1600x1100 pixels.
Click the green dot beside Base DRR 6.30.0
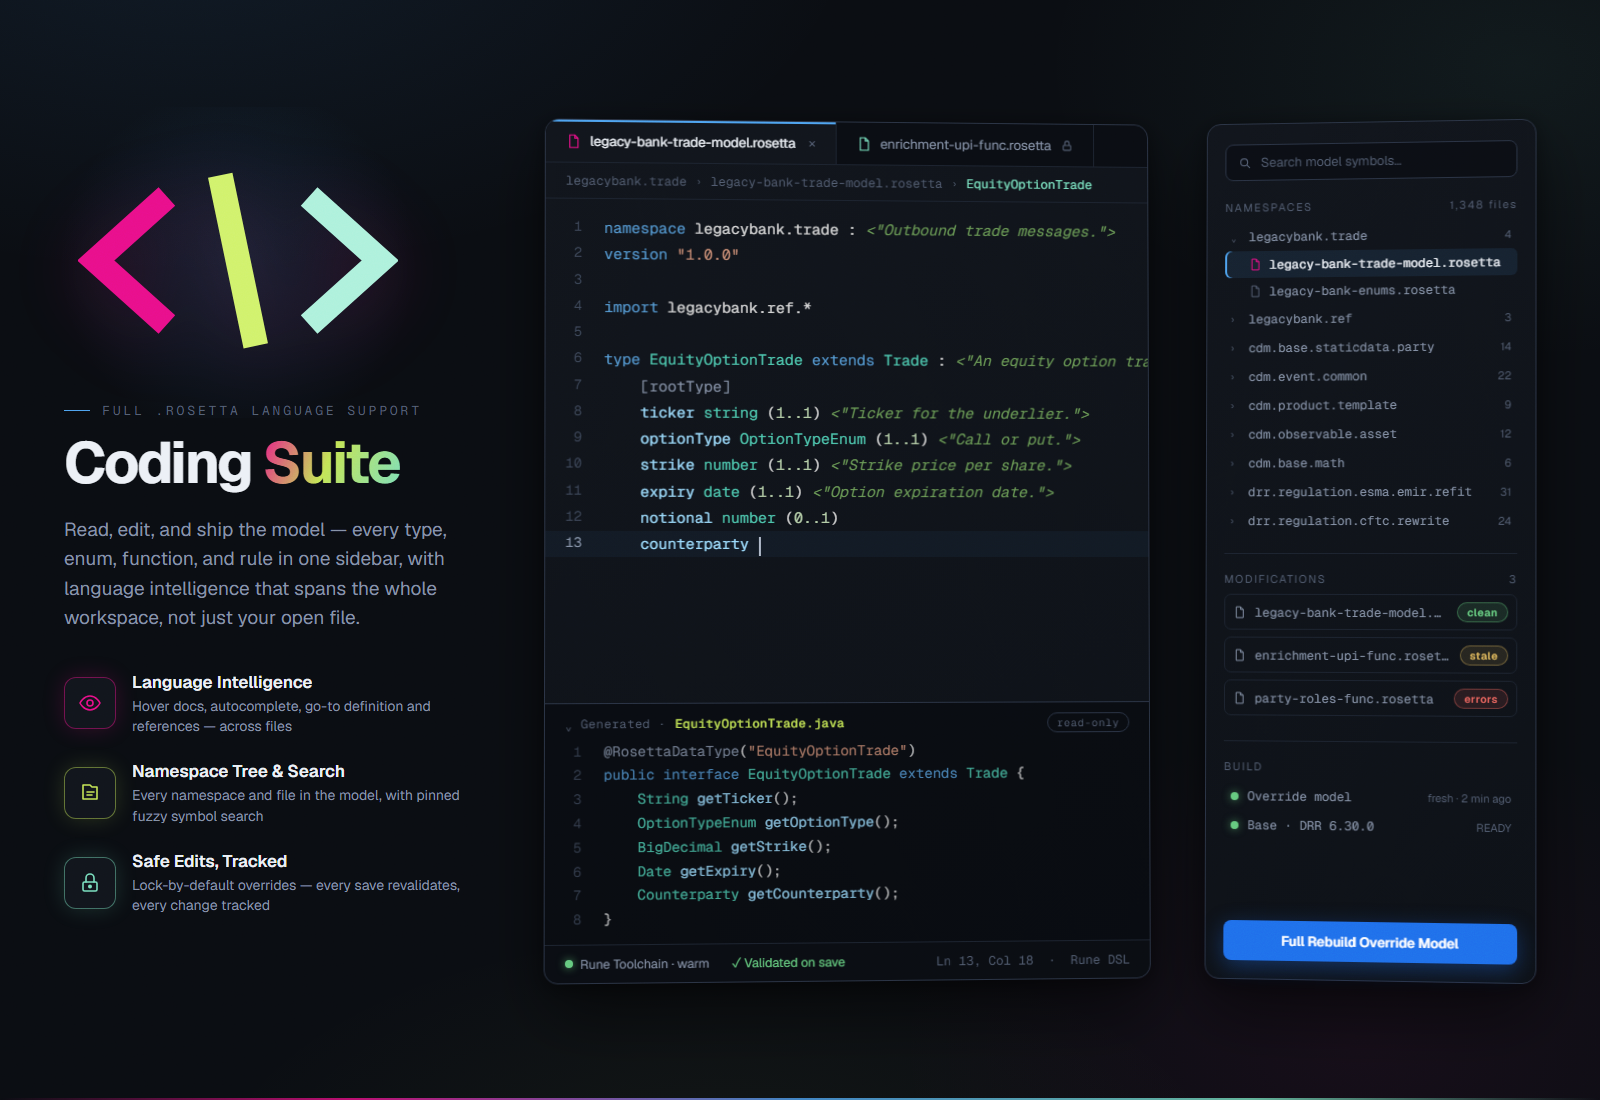1235,825
